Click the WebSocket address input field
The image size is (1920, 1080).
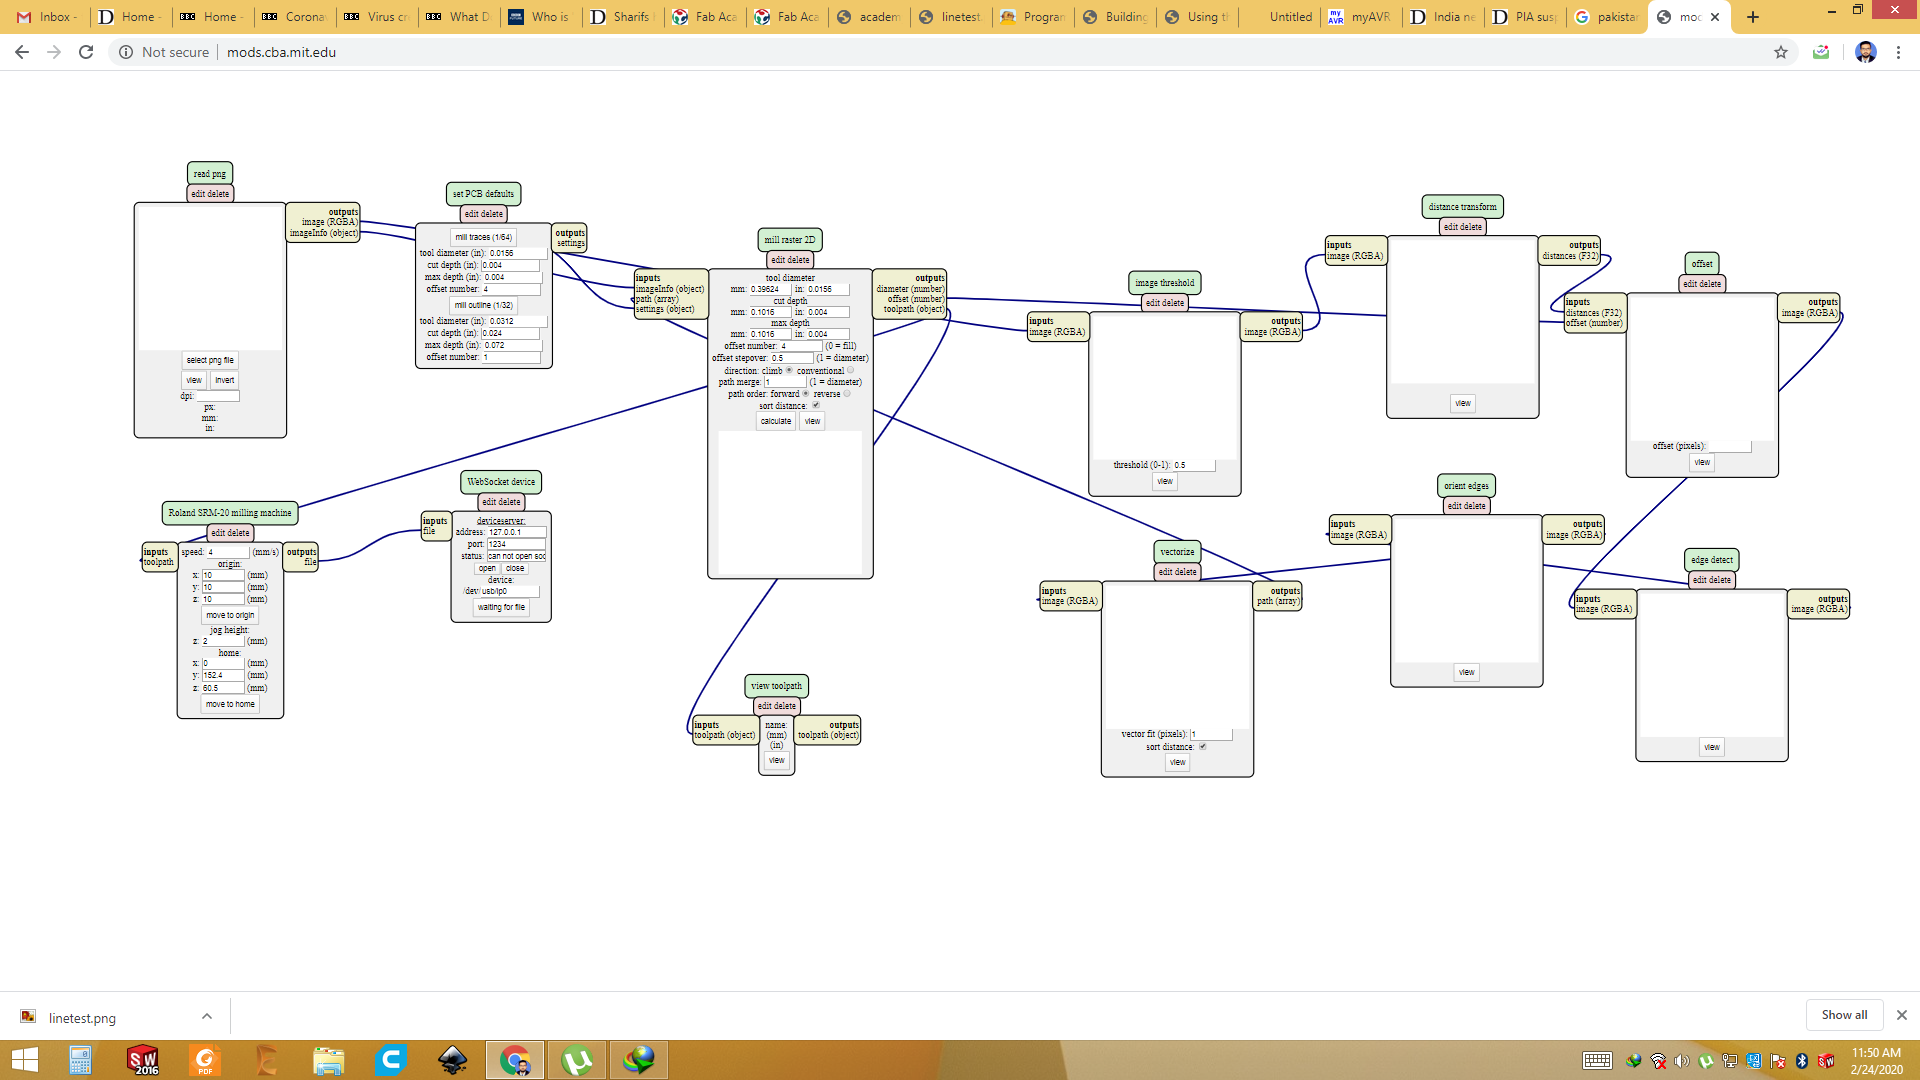(516, 532)
